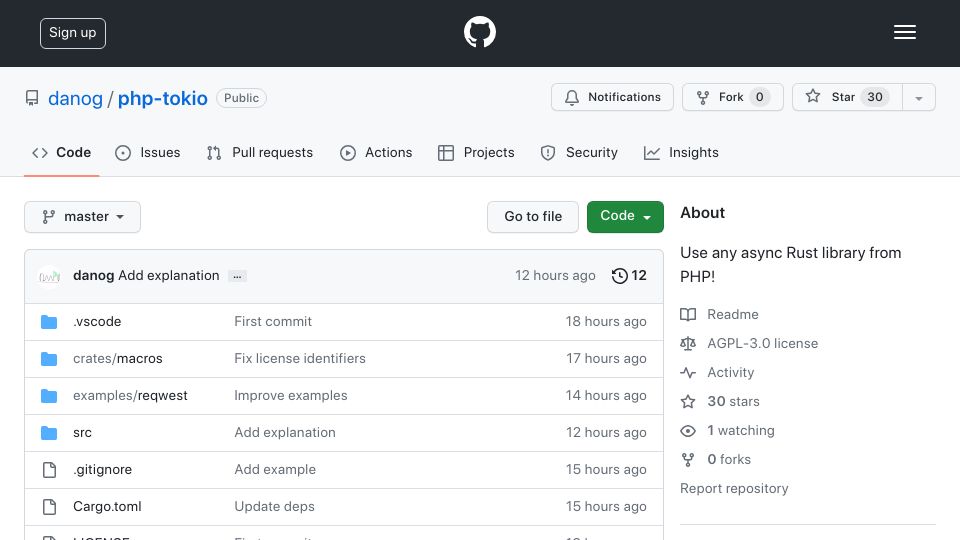960x540 pixels.
Task: Click the stars icon in About
Action: click(688, 402)
